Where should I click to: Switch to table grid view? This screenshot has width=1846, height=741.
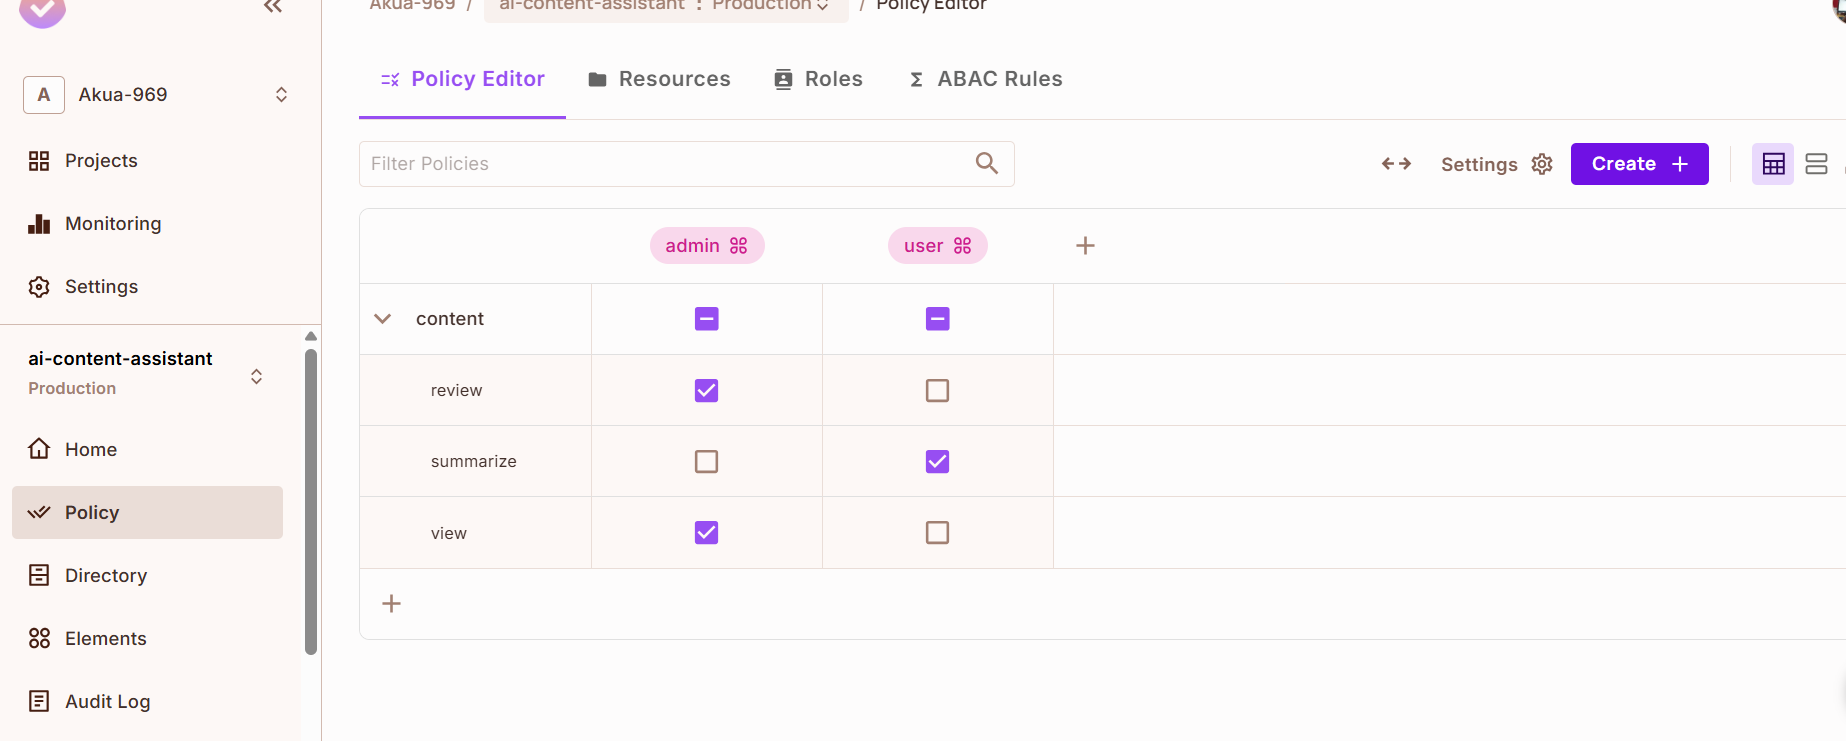[1773, 164]
